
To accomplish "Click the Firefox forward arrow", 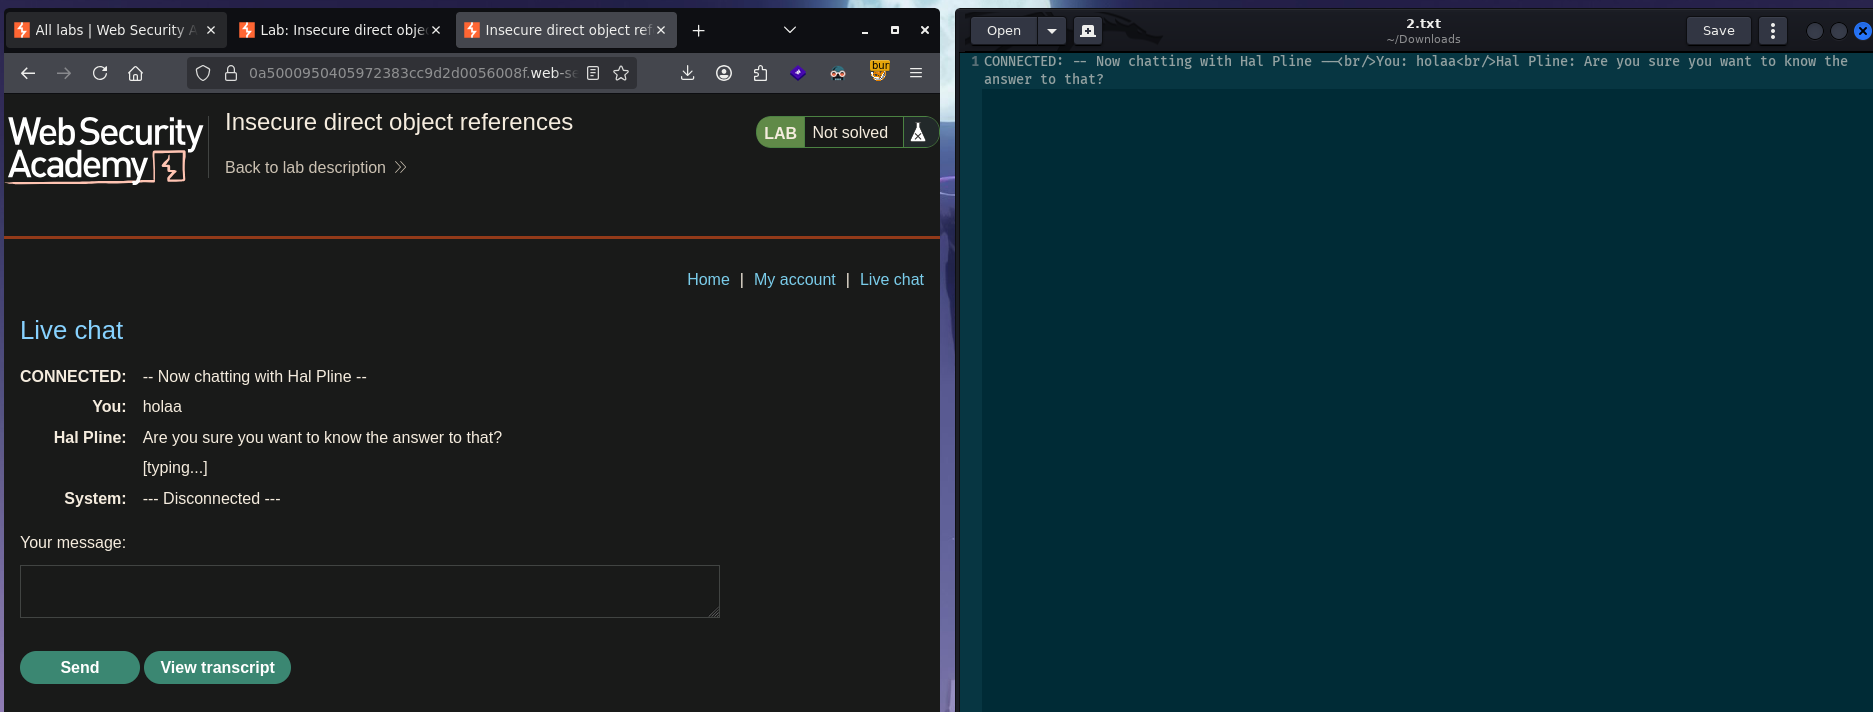I will tap(64, 73).
